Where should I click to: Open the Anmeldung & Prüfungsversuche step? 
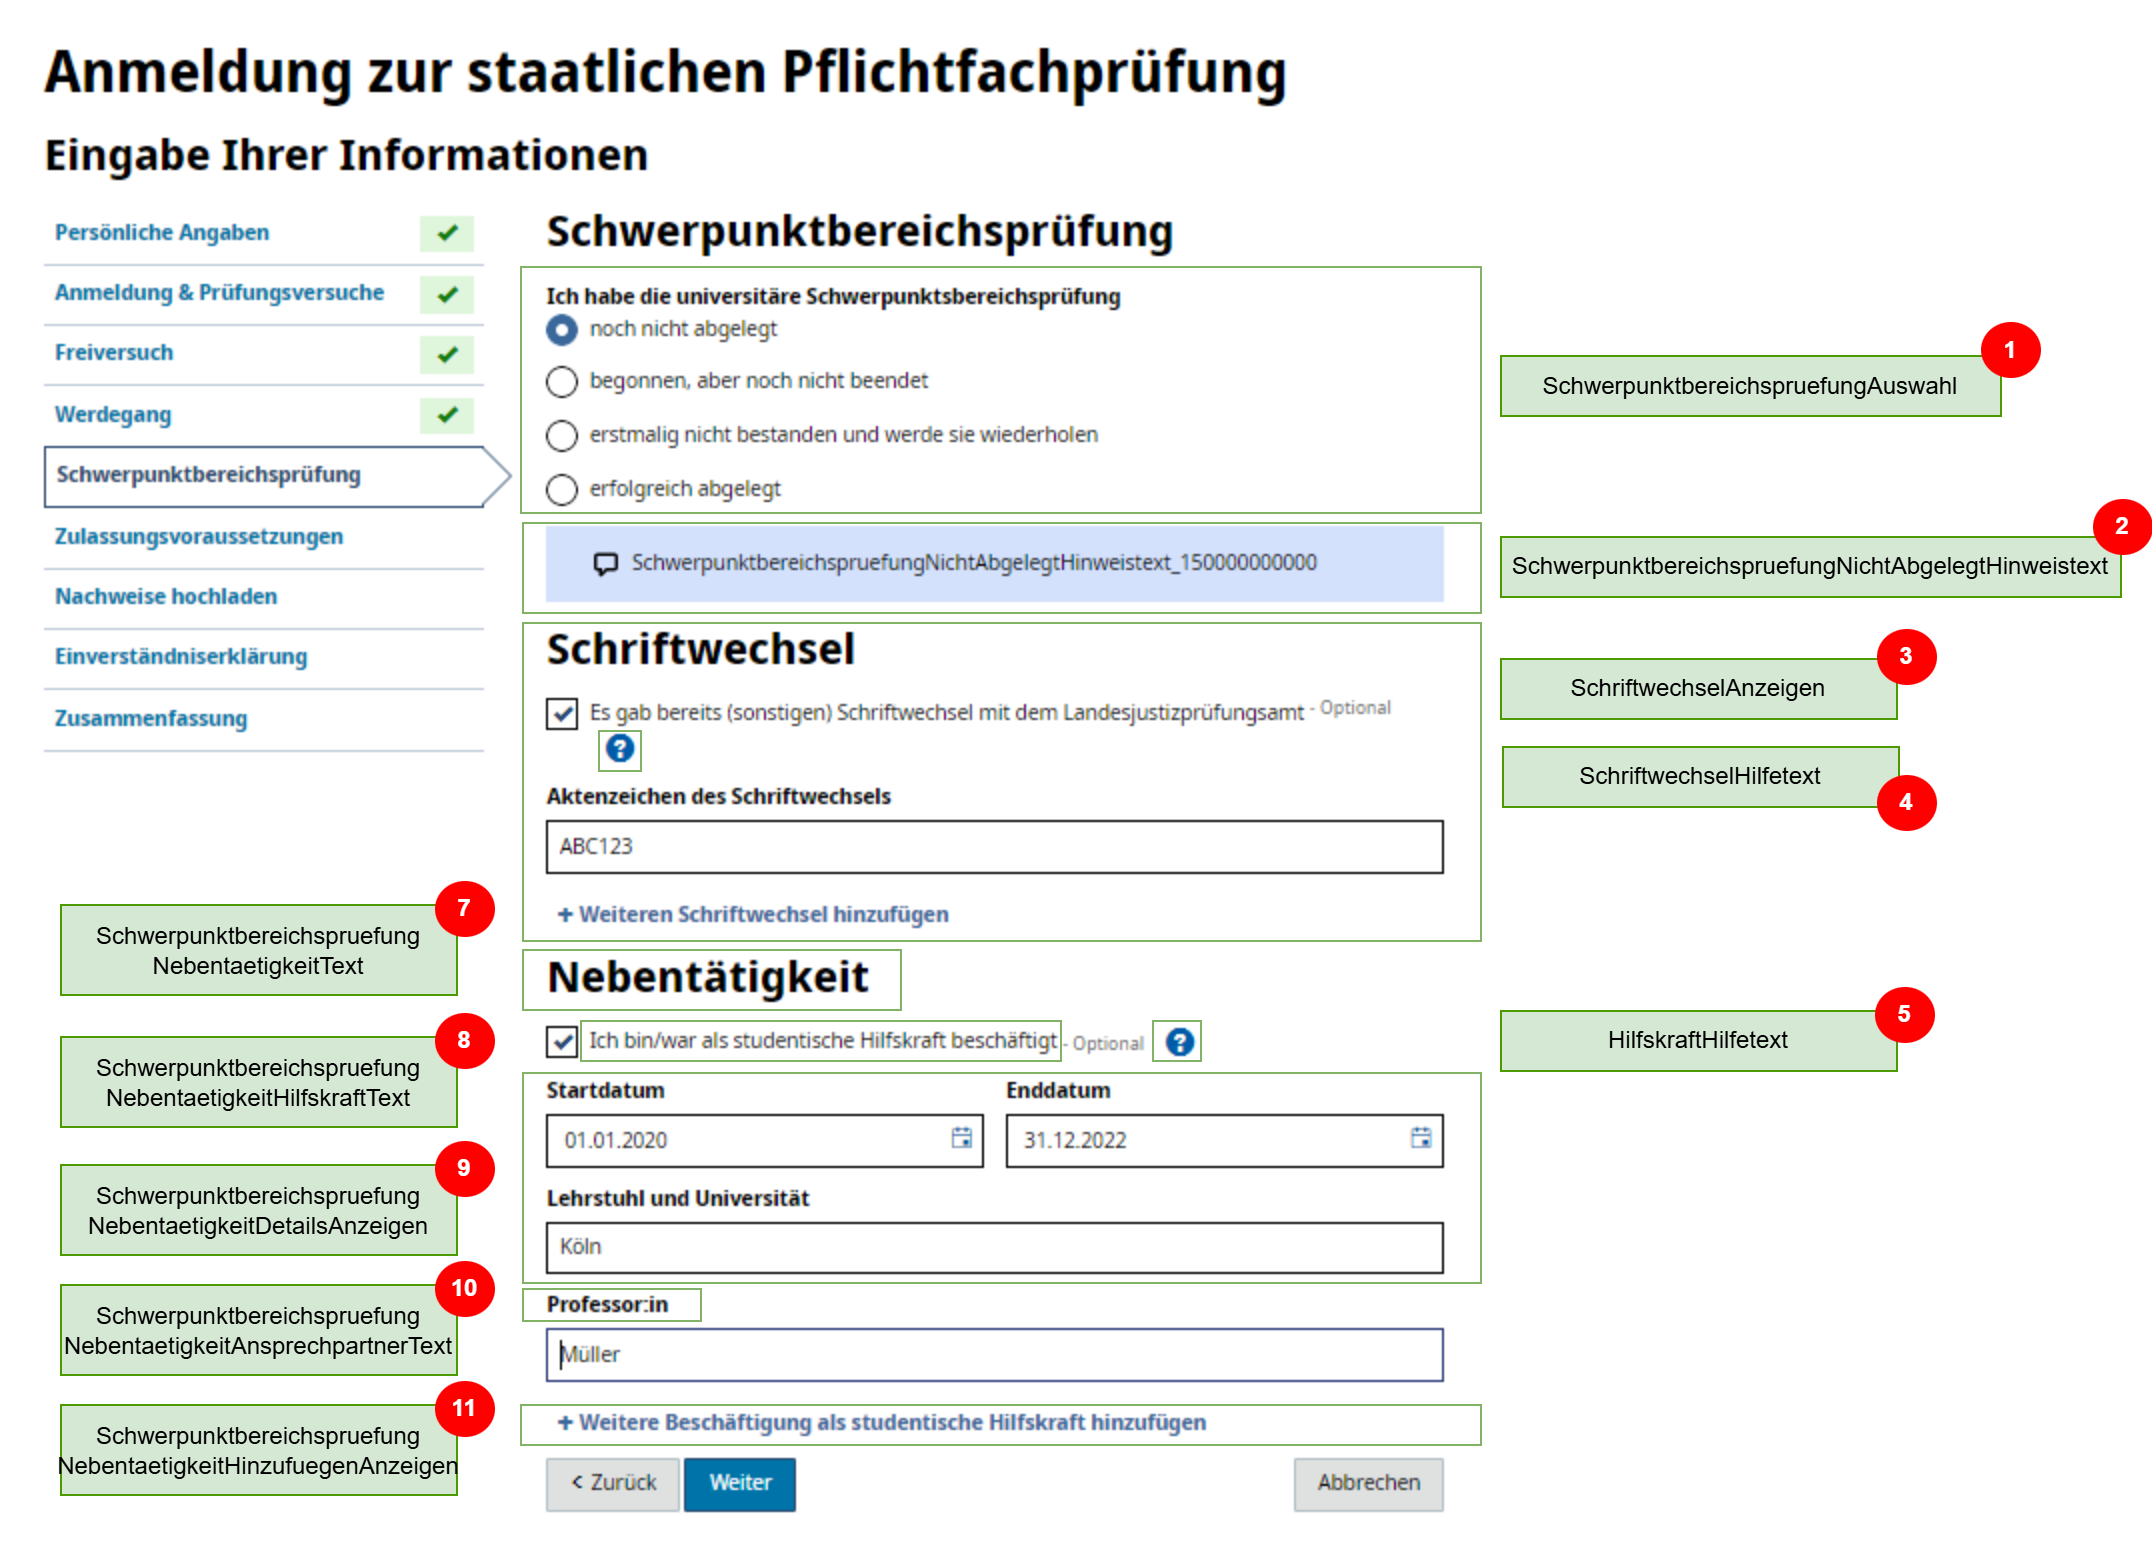tap(219, 293)
